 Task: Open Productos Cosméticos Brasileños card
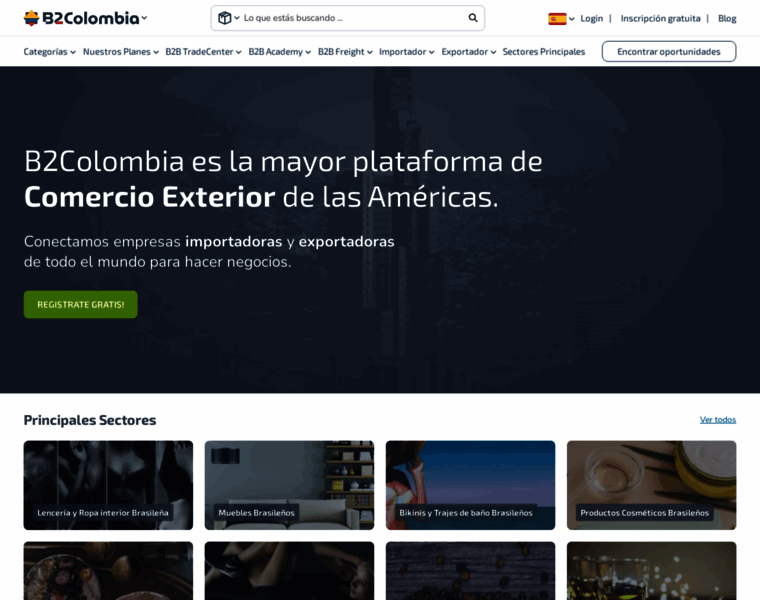(651, 485)
